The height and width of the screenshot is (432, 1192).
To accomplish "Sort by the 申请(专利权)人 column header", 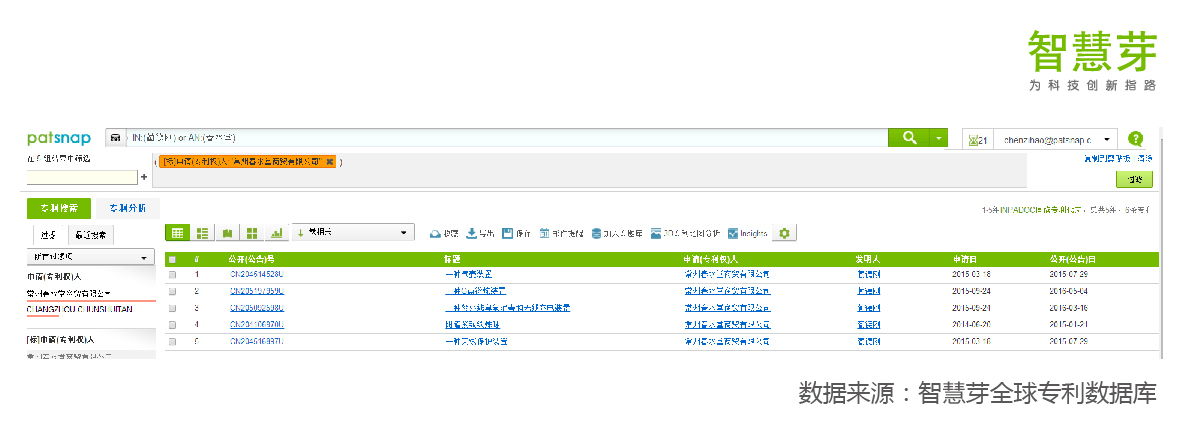I will [711, 259].
